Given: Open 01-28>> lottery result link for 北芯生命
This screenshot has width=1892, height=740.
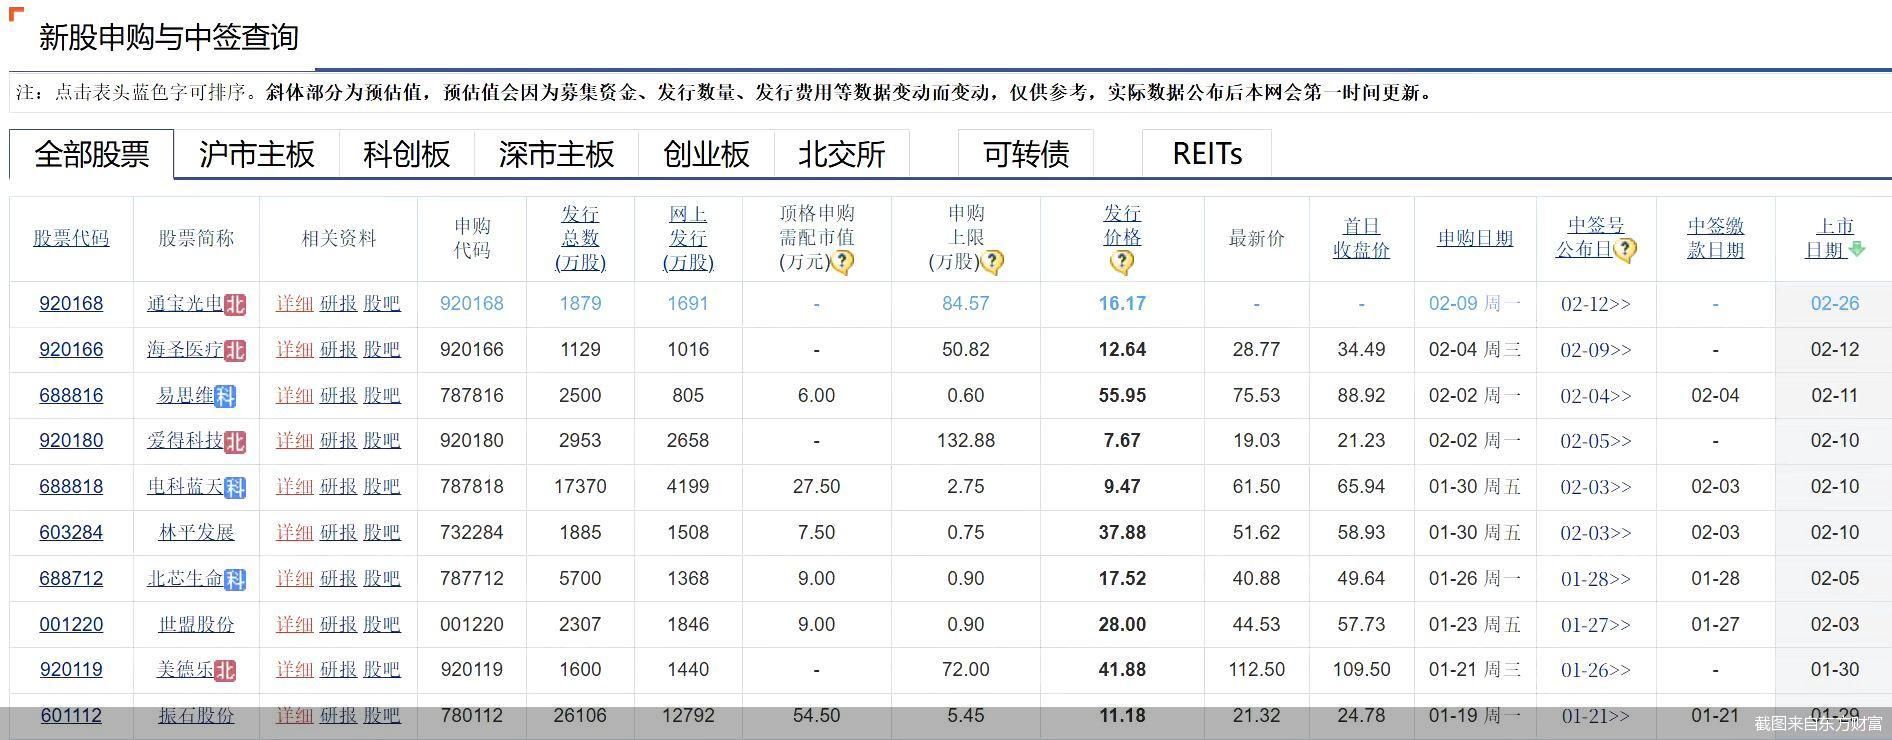Looking at the screenshot, I should coord(1596,579).
